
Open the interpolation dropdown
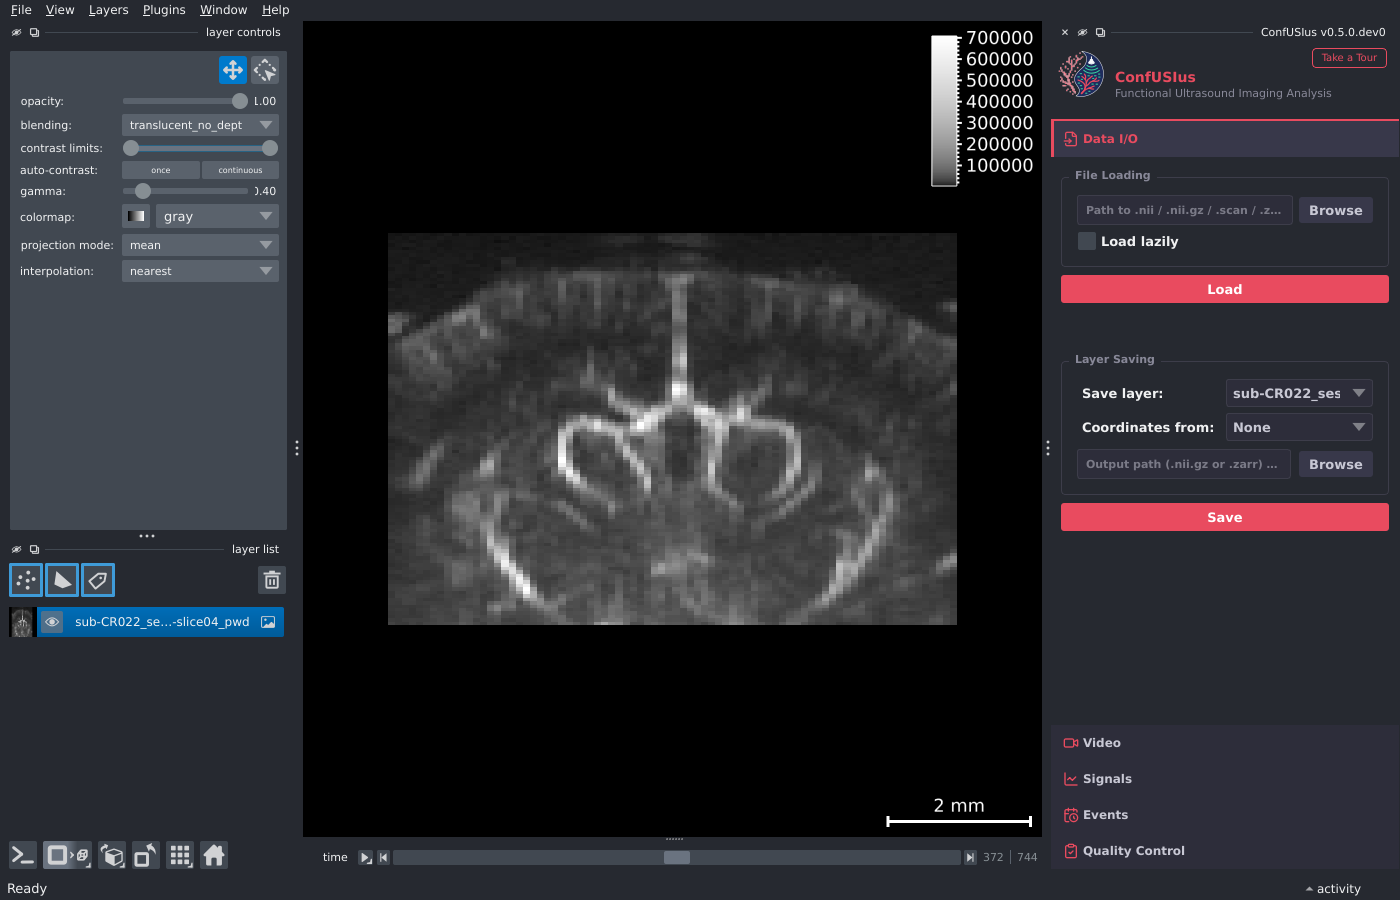200,271
